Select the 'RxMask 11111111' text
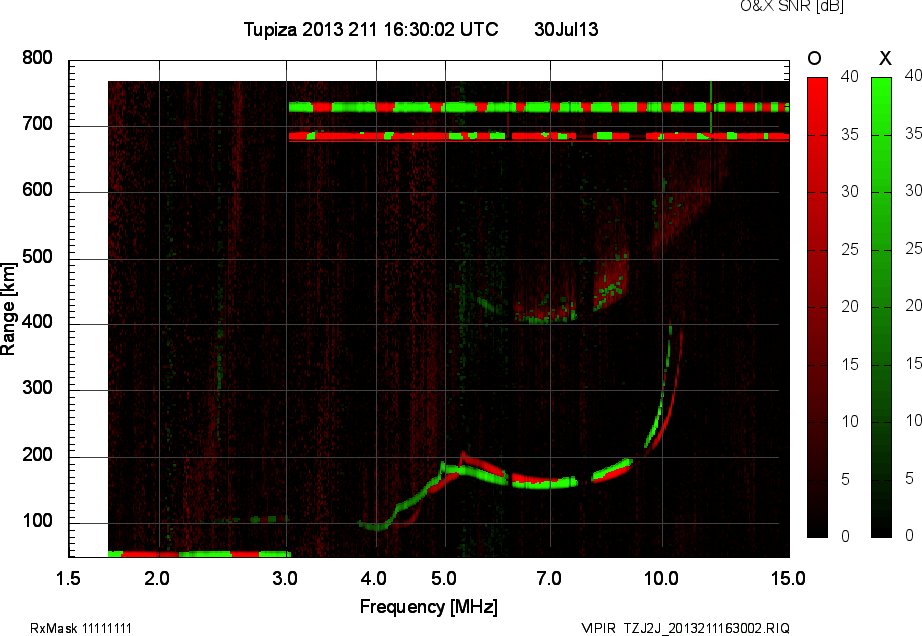The height and width of the screenshot is (636, 922). pos(81,628)
